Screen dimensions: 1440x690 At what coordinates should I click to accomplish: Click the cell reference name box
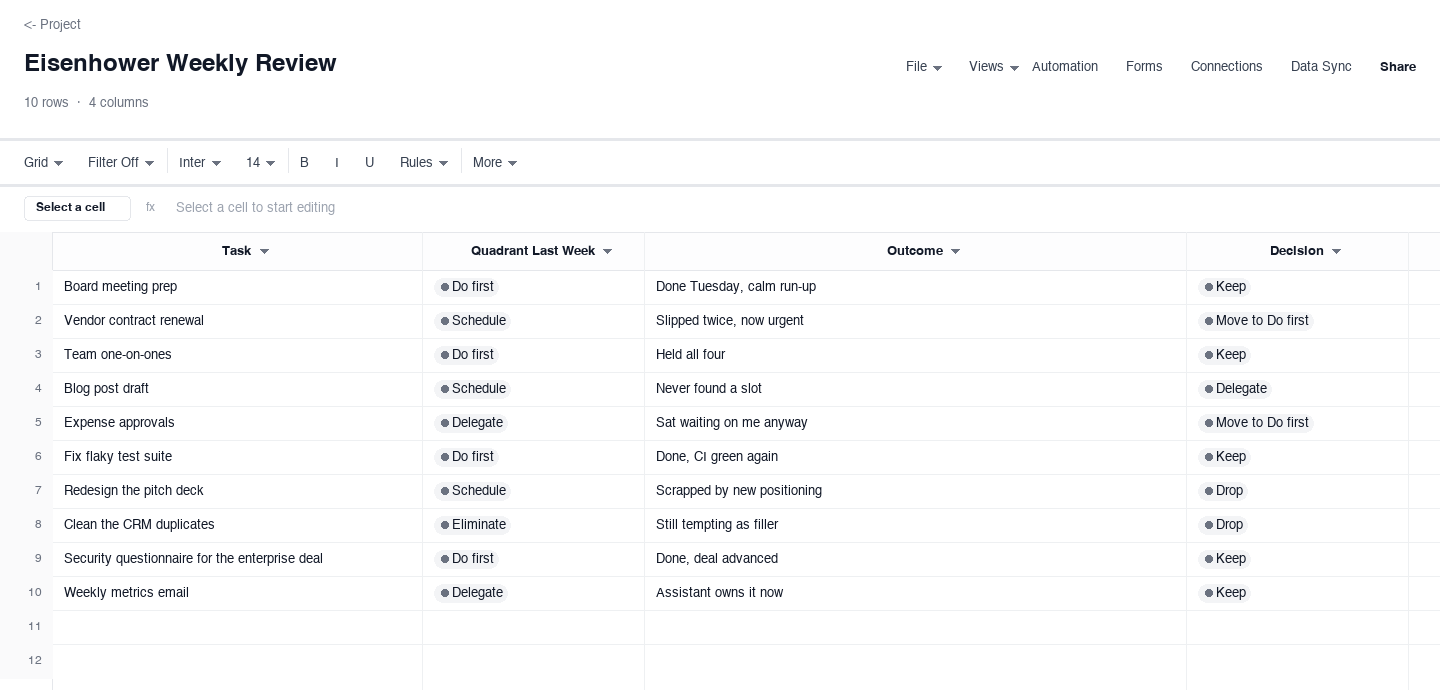[x=77, y=208]
